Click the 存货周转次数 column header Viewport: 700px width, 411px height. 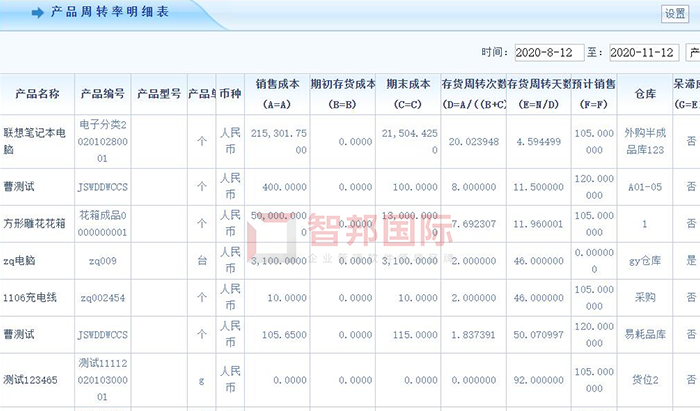click(x=474, y=94)
